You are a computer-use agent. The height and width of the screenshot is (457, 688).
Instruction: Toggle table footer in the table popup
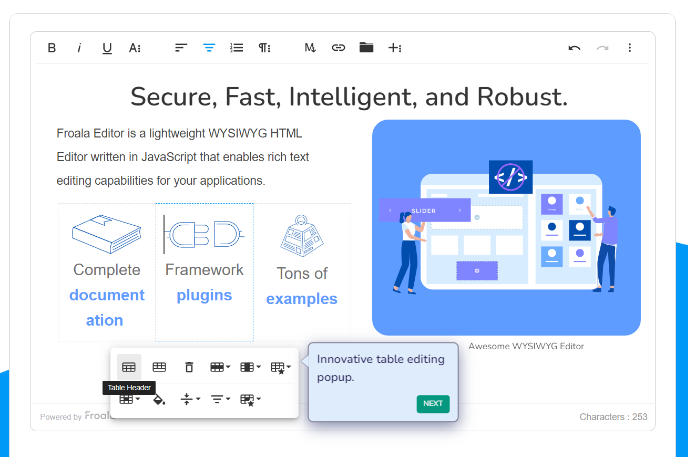coord(159,367)
